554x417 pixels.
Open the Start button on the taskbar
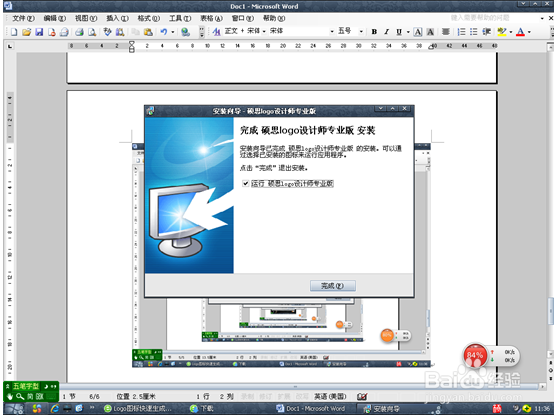click(x=14, y=409)
